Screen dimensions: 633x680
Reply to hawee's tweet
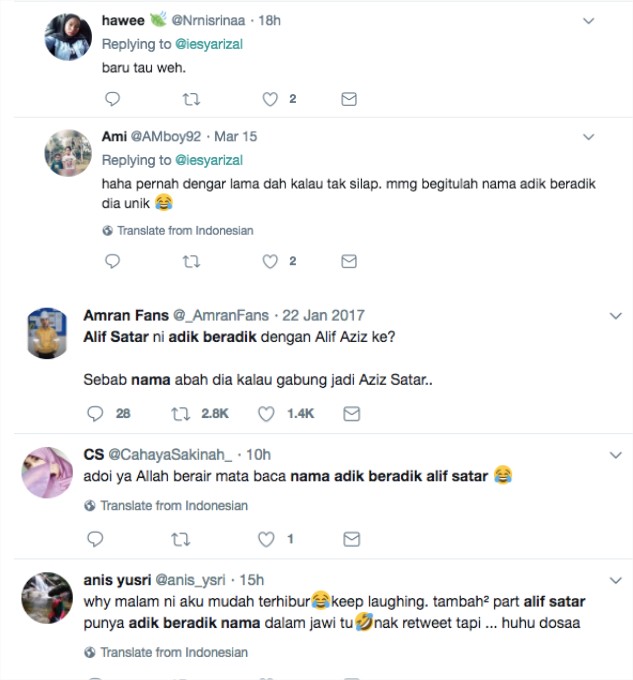tap(112, 99)
